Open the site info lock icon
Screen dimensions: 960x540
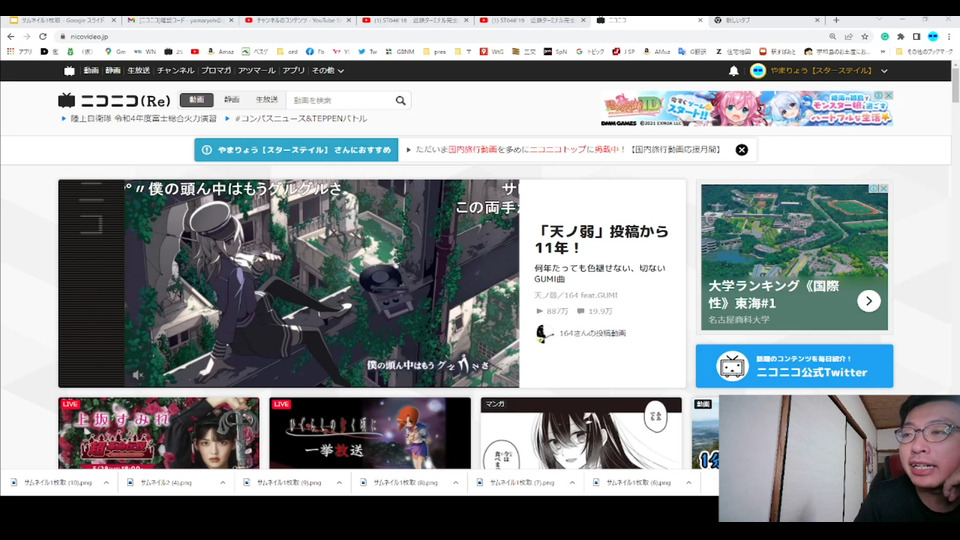(62, 37)
